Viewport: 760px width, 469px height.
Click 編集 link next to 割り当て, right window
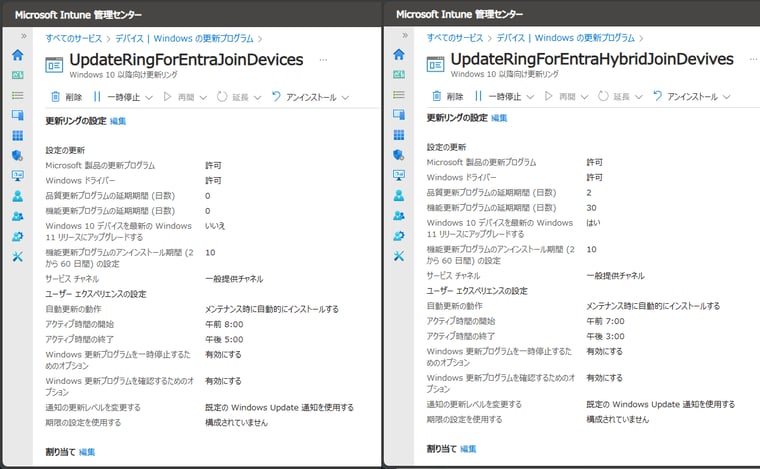click(x=468, y=449)
